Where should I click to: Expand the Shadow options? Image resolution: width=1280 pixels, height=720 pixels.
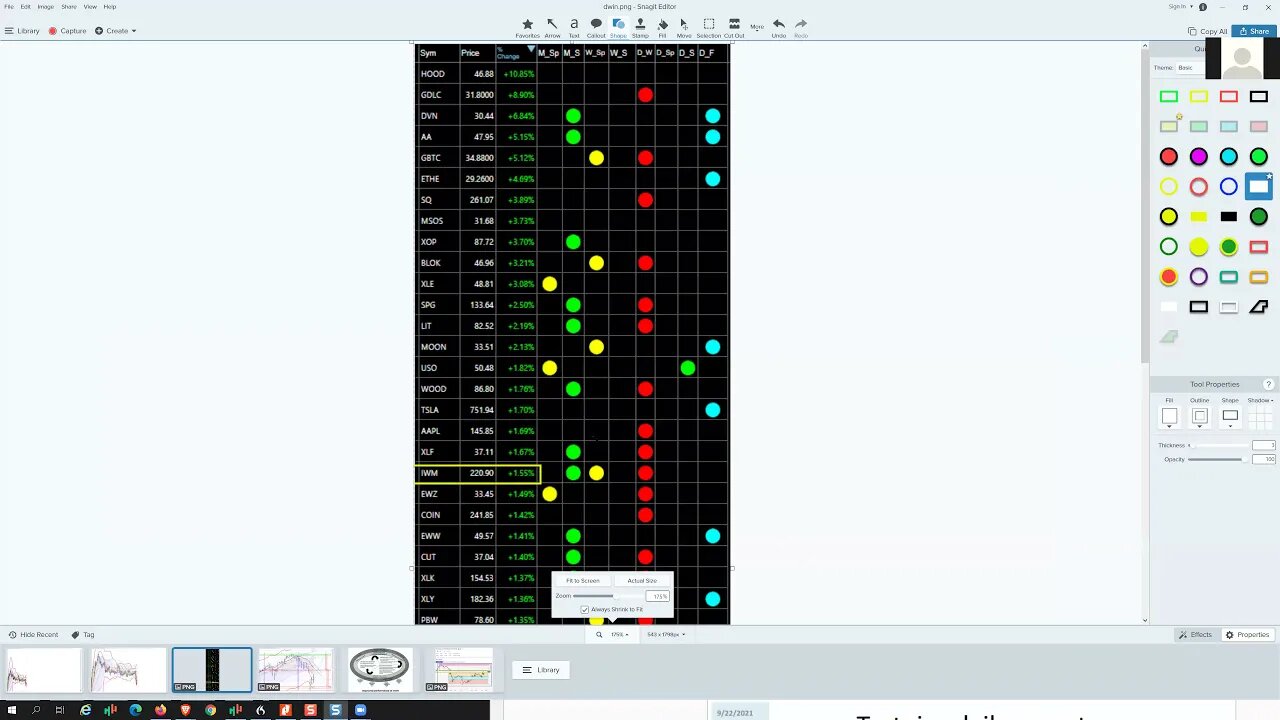1260,400
